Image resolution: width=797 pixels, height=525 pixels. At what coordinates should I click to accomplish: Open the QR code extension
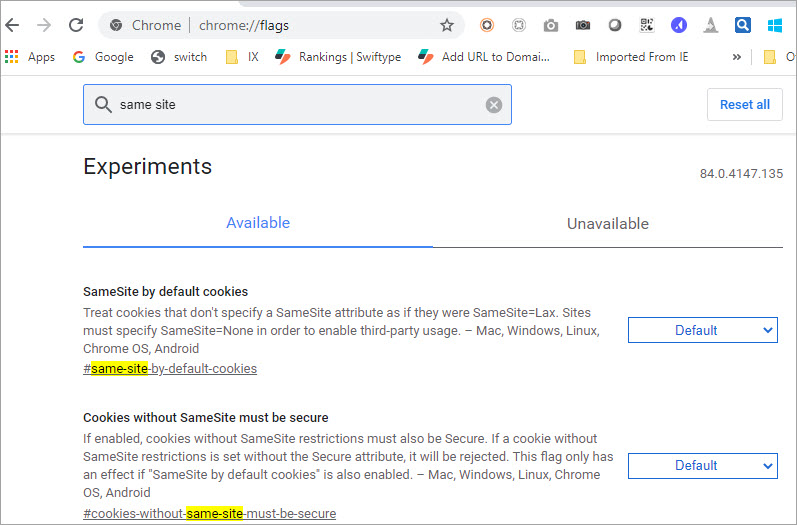point(647,25)
